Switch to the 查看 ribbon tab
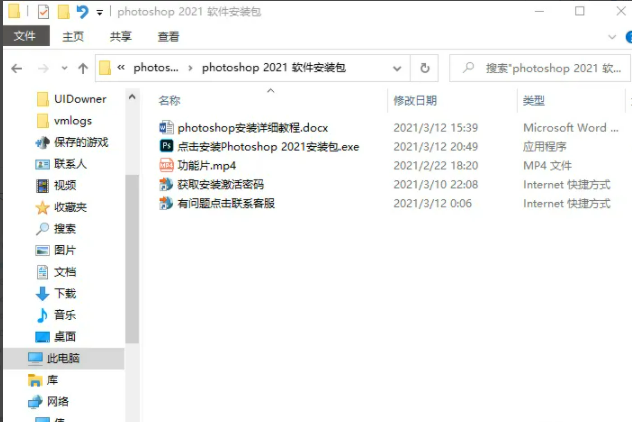The width and height of the screenshot is (632, 422). 168,37
